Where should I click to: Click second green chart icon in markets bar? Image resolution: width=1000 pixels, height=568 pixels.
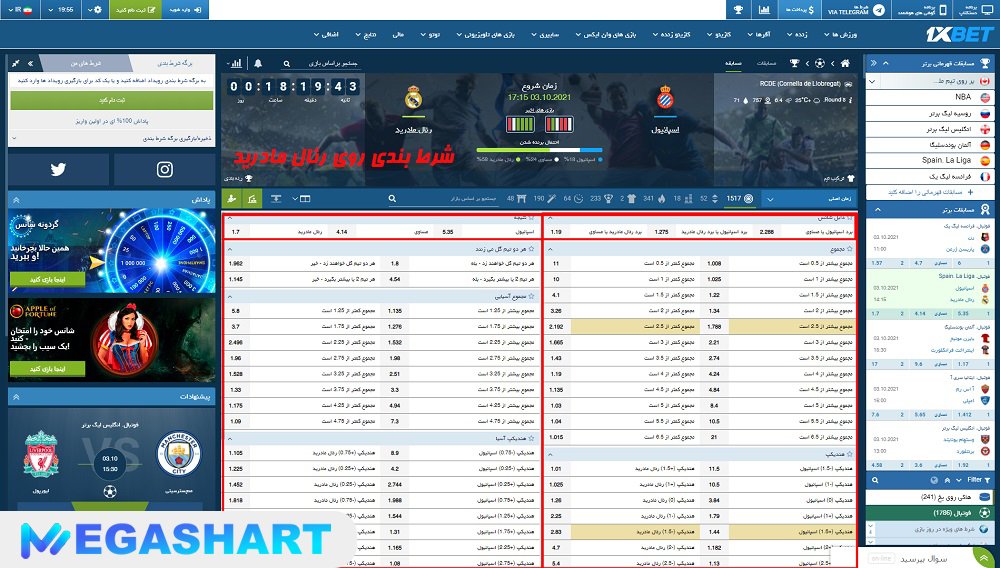tap(253, 199)
